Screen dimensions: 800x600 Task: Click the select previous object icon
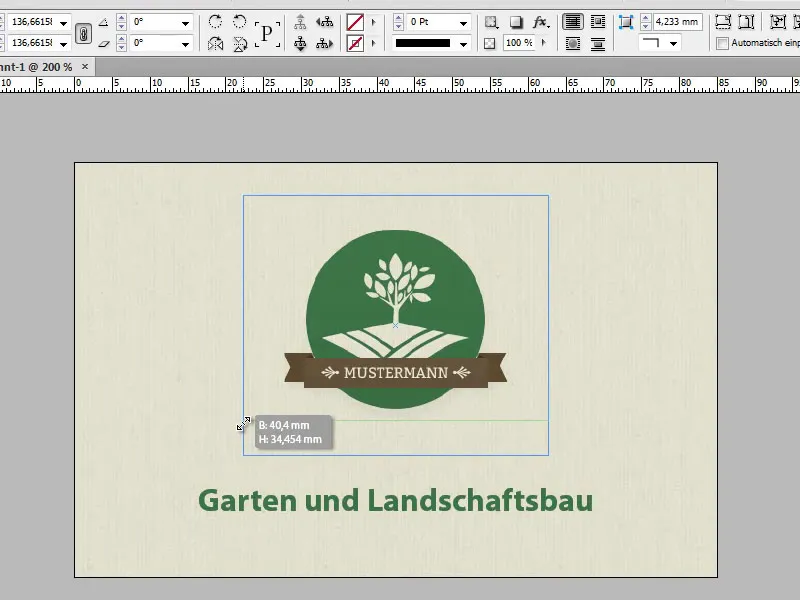point(324,22)
